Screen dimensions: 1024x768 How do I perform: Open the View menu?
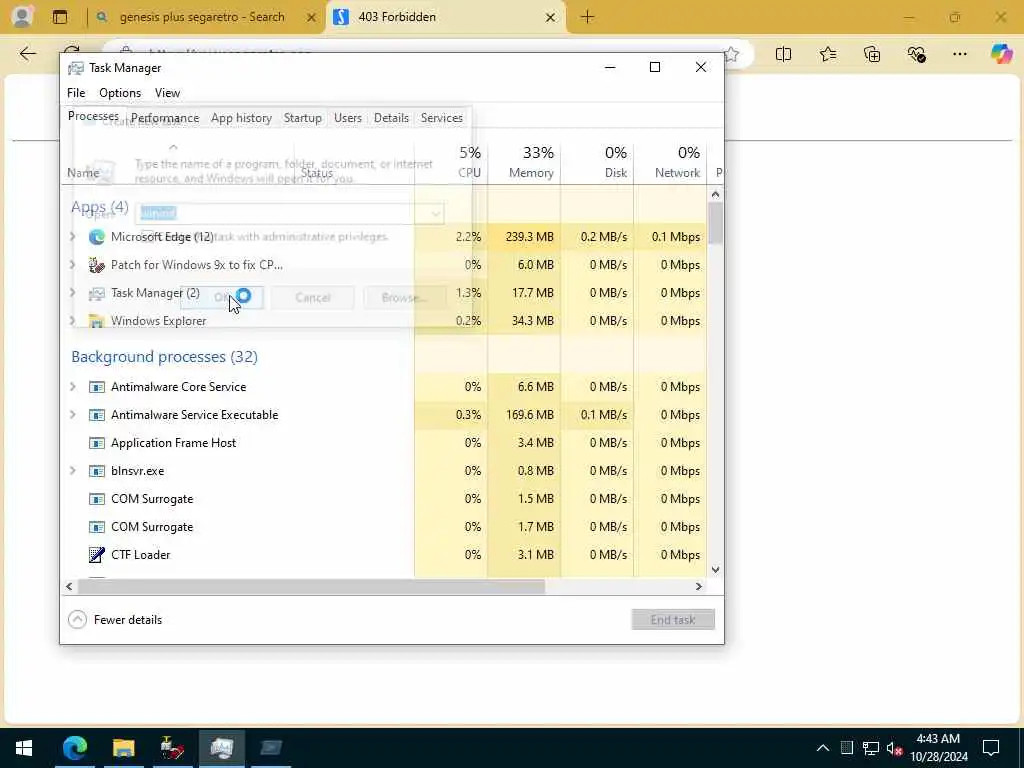pos(167,93)
